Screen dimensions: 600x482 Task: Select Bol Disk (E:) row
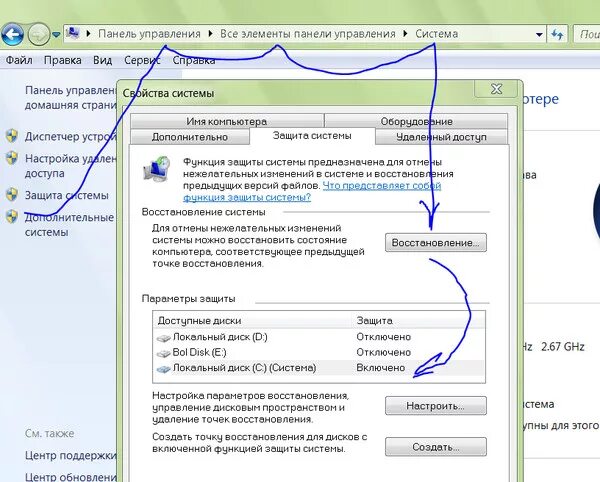coord(319,352)
